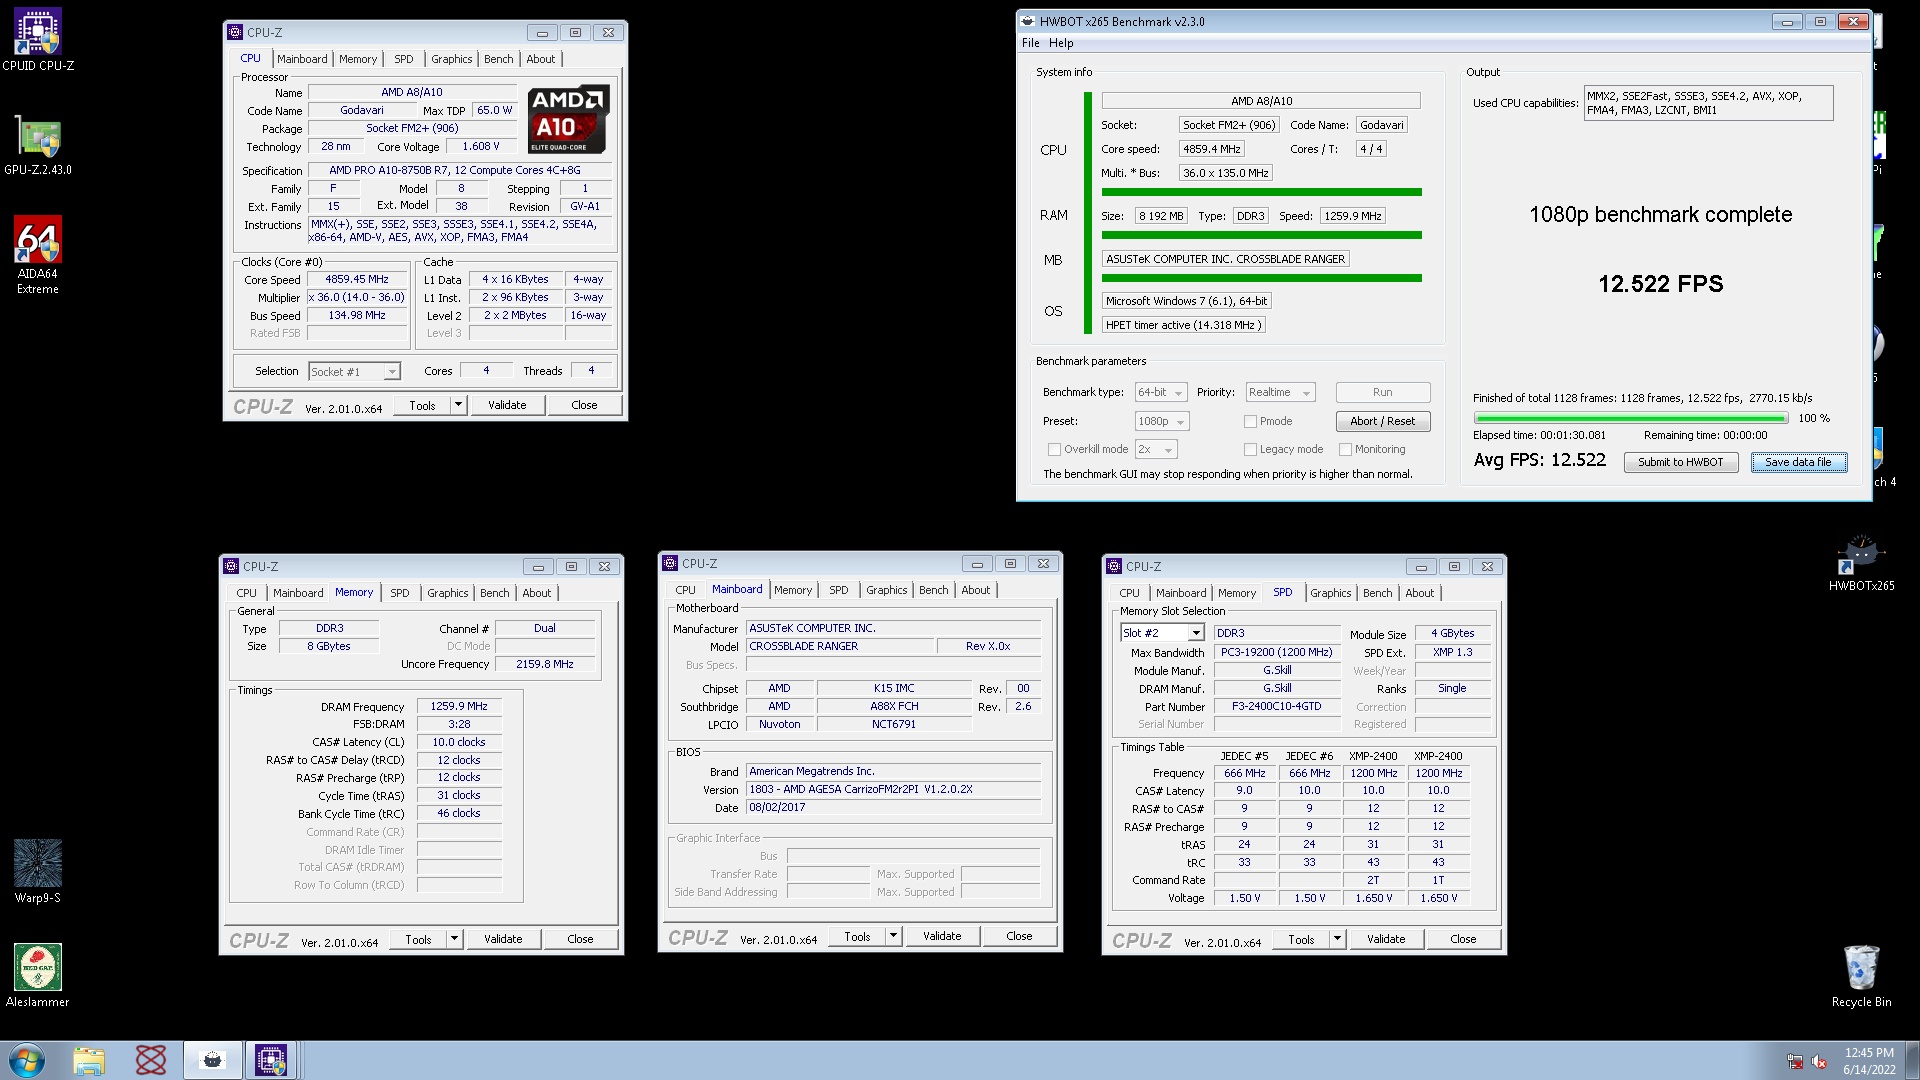The height and width of the screenshot is (1080, 1920).
Task: Expand Tools arrow in CPU-Z Memory window
Action: pos(454,939)
